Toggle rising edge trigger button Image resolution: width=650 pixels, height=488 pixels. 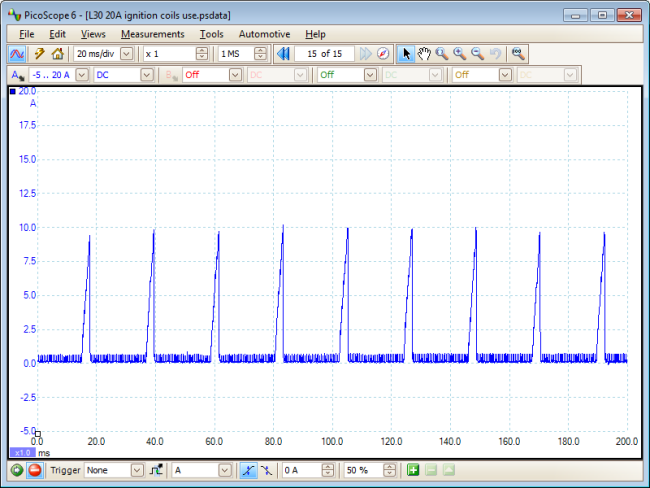tap(248, 470)
